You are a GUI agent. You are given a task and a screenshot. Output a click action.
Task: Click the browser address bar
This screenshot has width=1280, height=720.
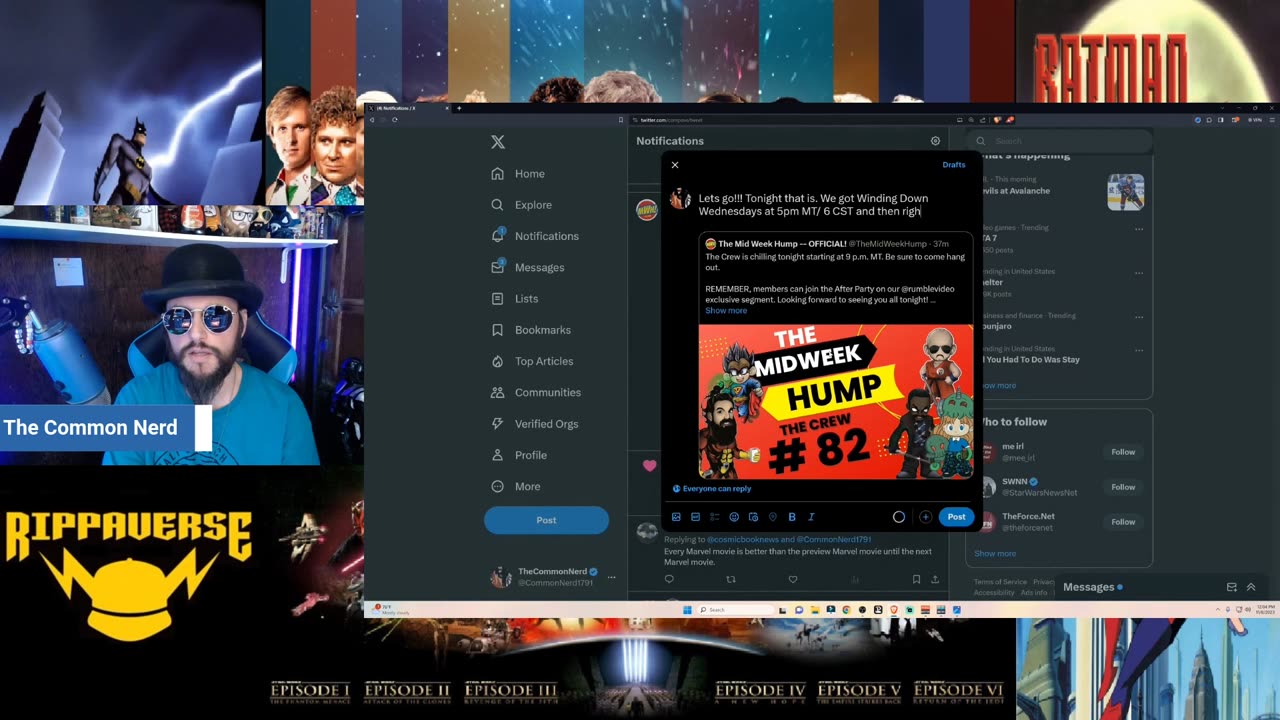pyautogui.click(x=790, y=120)
